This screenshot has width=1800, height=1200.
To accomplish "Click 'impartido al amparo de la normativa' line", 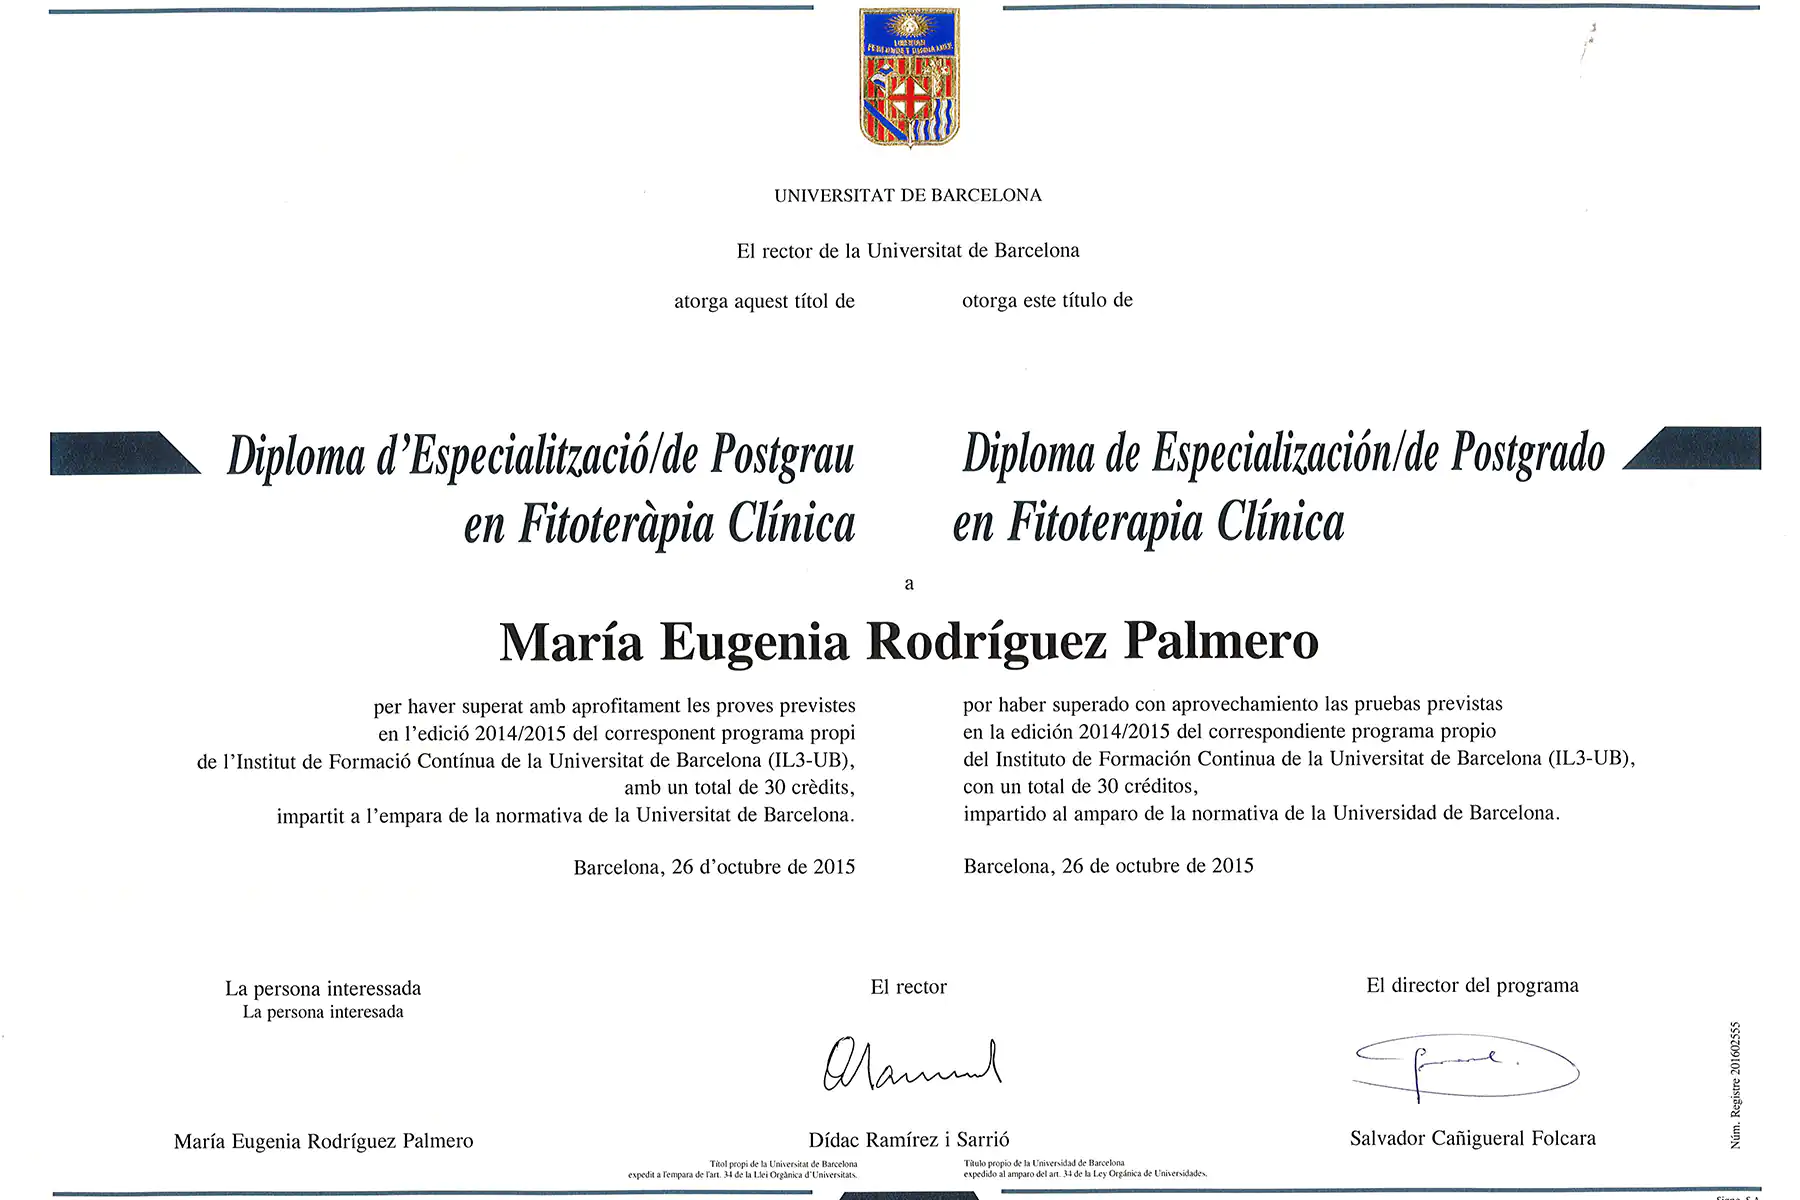I will [x=1262, y=813].
